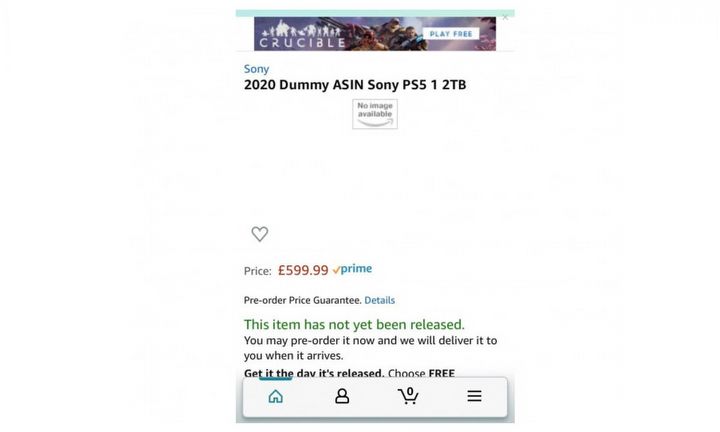Go to the Home tab icon
720x432 pixels.
[276, 396]
